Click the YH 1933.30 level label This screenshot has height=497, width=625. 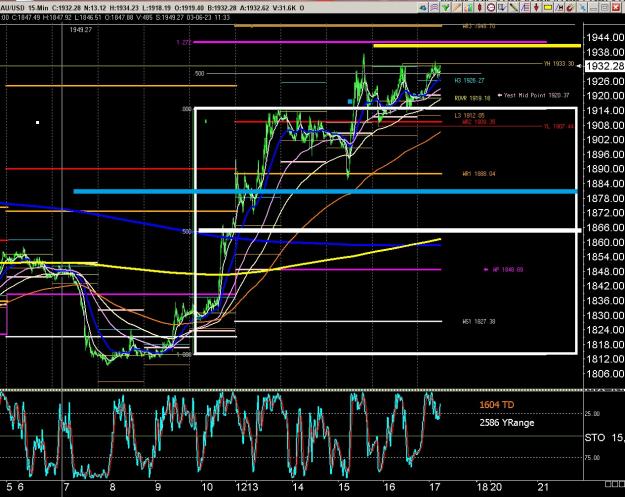coord(559,64)
